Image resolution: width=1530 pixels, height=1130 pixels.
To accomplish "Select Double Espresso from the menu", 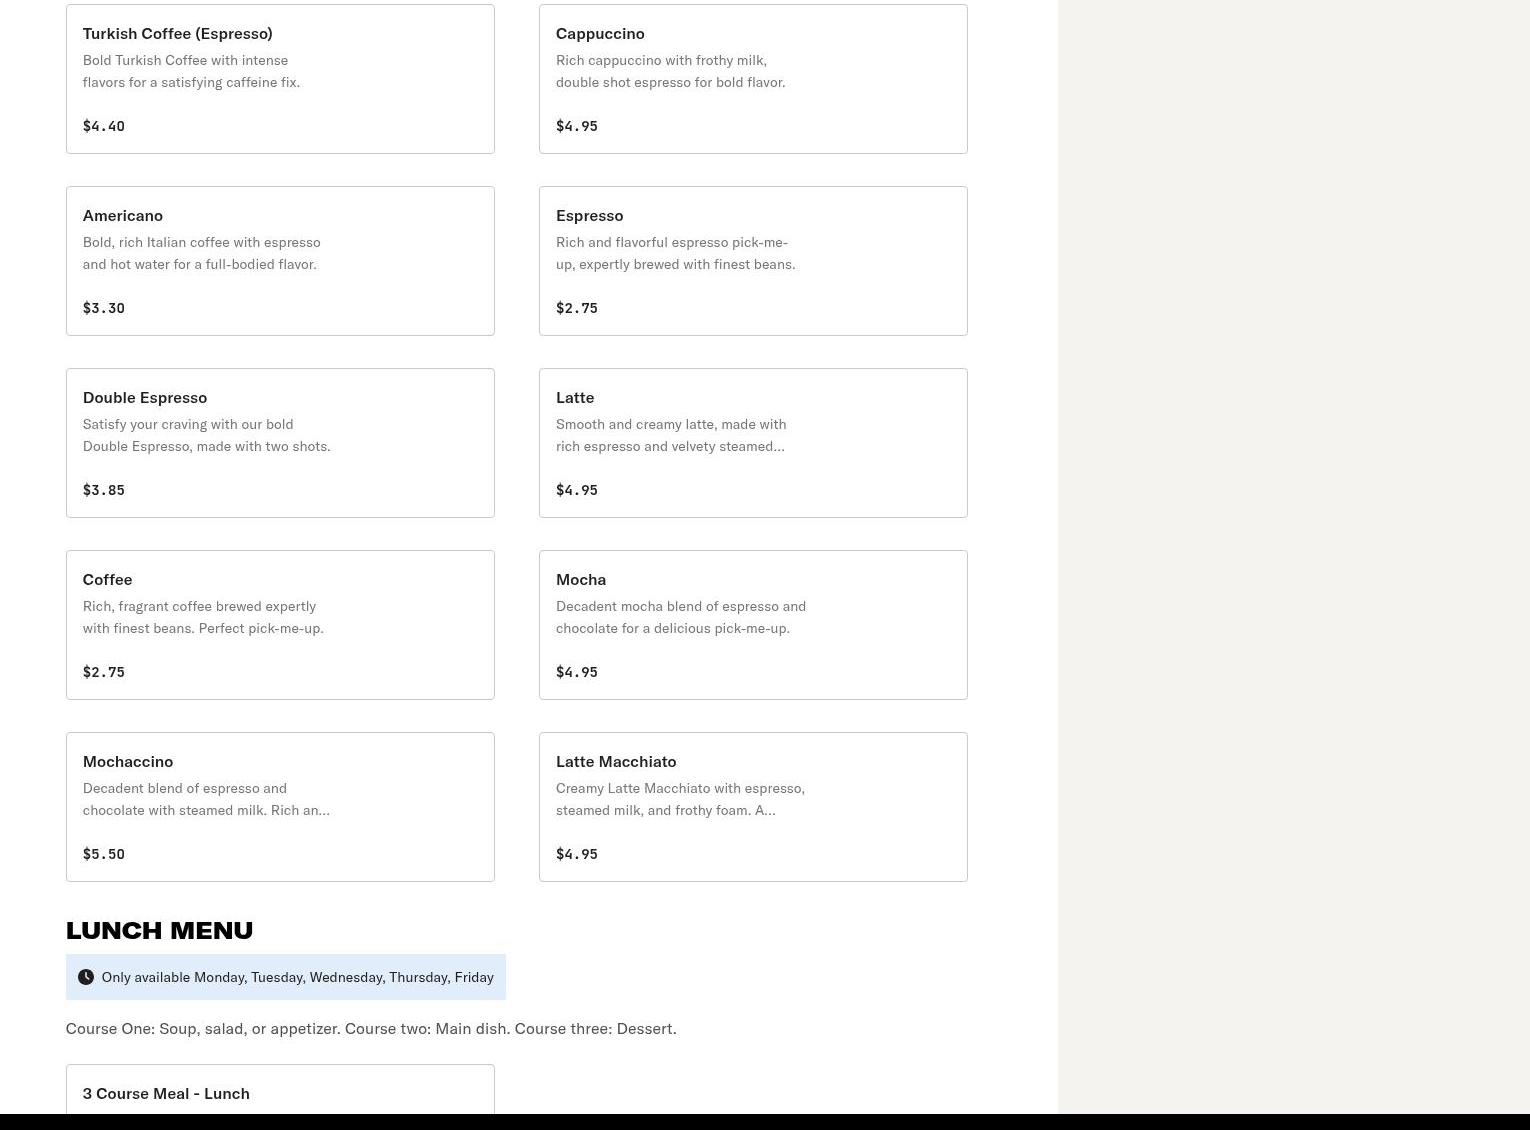I will (280, 443).
